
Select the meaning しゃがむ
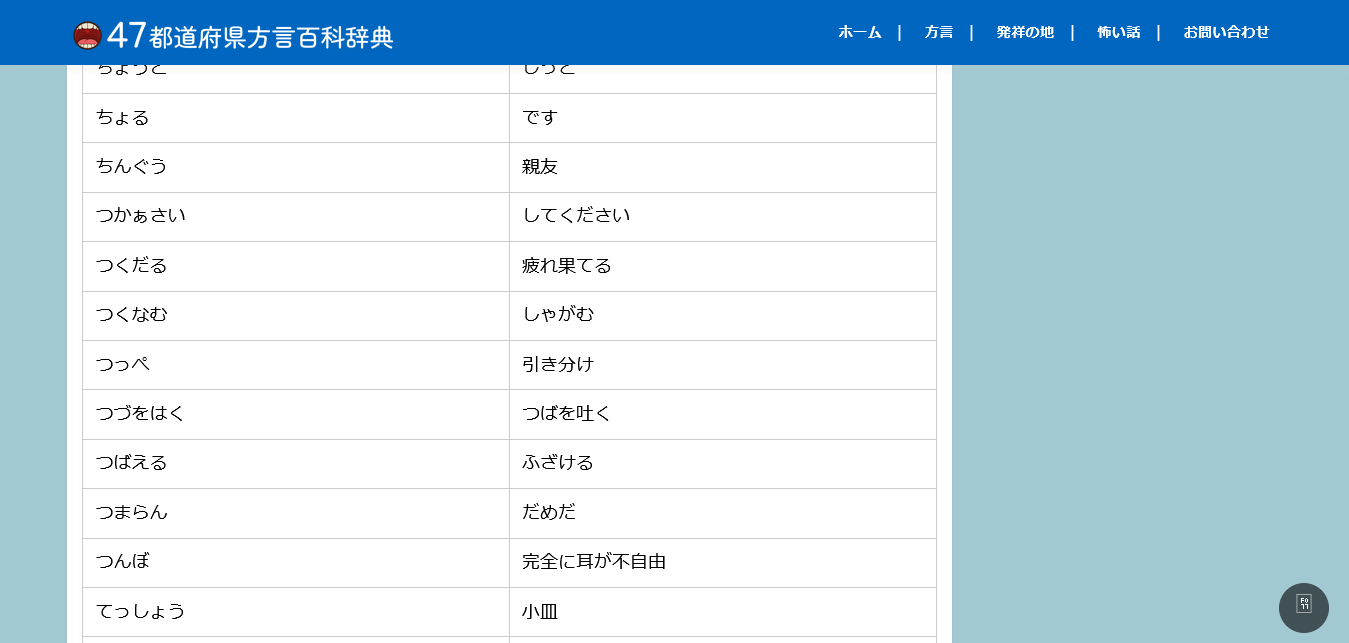click(558, 315)
